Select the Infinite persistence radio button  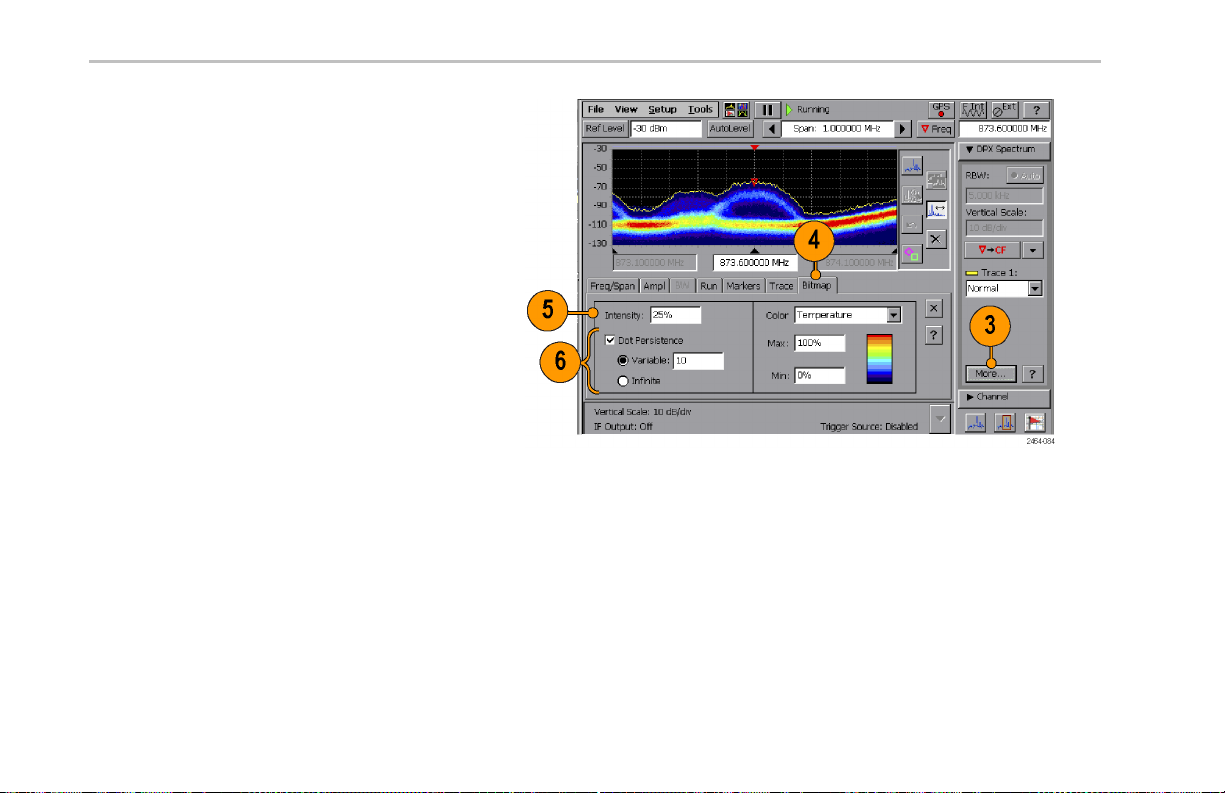[x=623, y=381]
